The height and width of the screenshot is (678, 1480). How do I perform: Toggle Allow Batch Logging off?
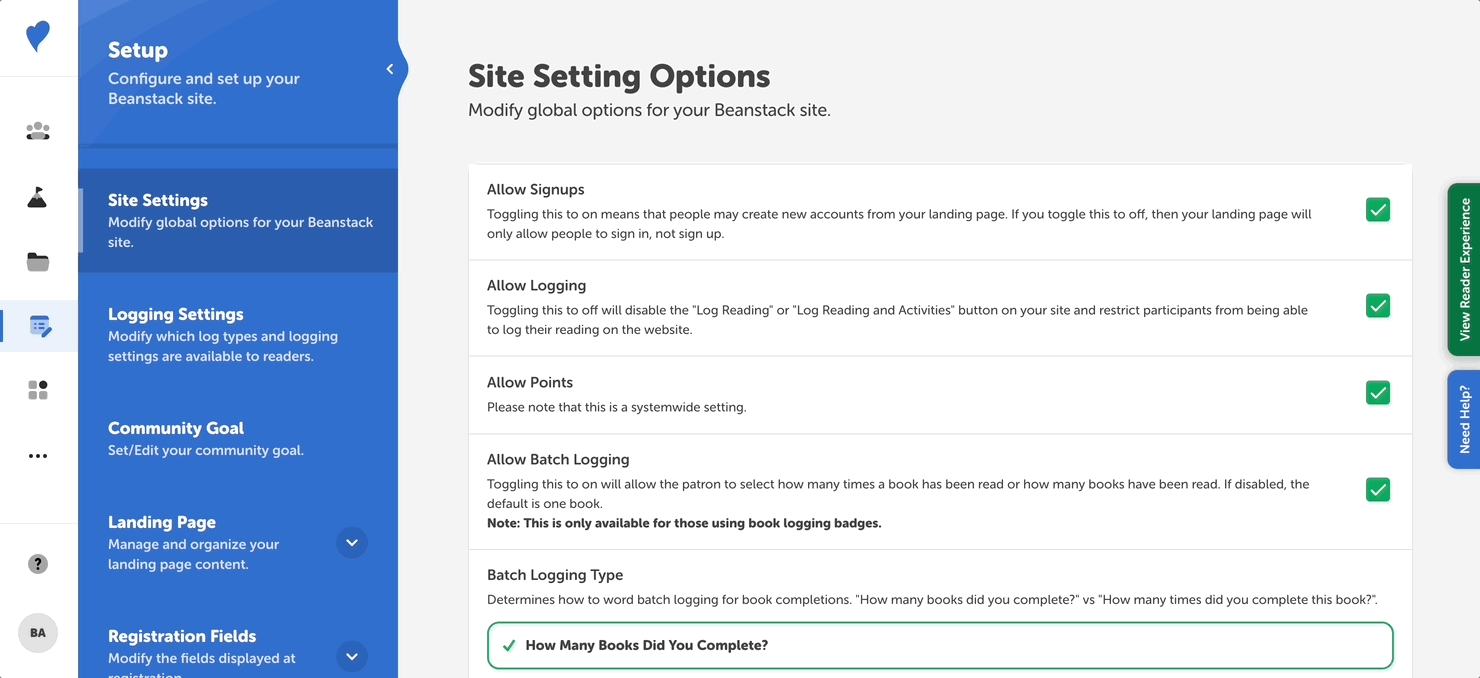point(1377,490)
